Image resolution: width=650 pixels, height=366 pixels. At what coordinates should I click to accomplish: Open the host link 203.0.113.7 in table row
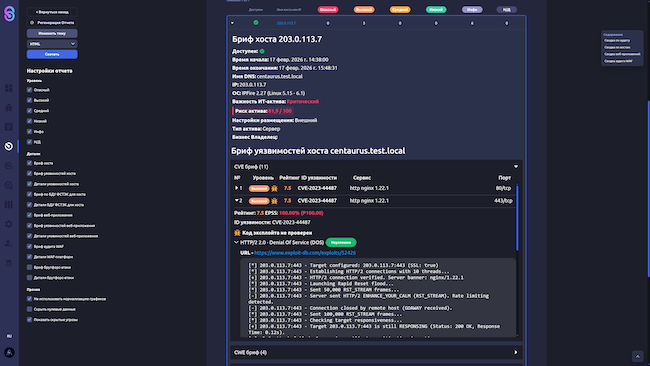click(286, 23)
